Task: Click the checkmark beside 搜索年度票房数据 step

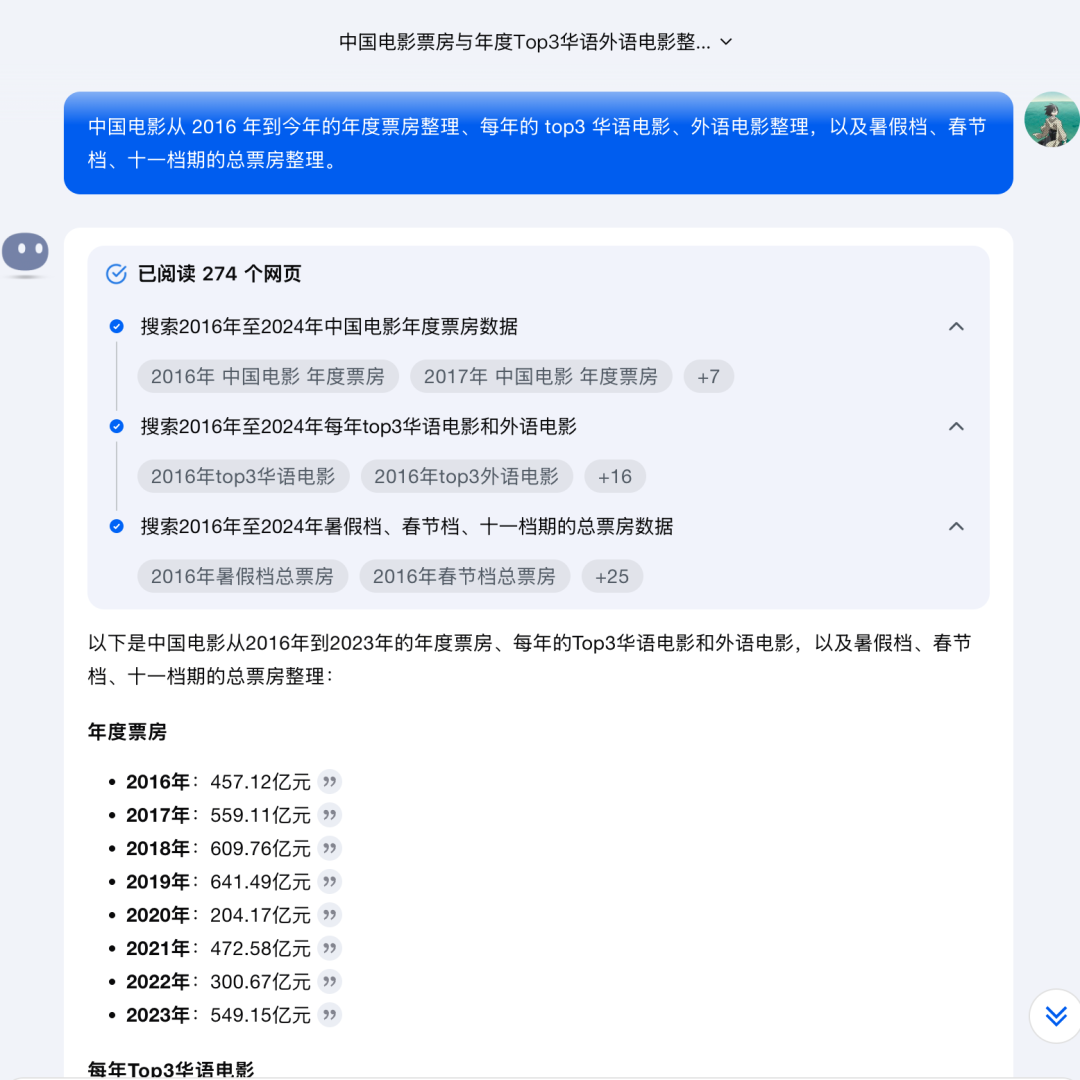Action: coord(117,327)
